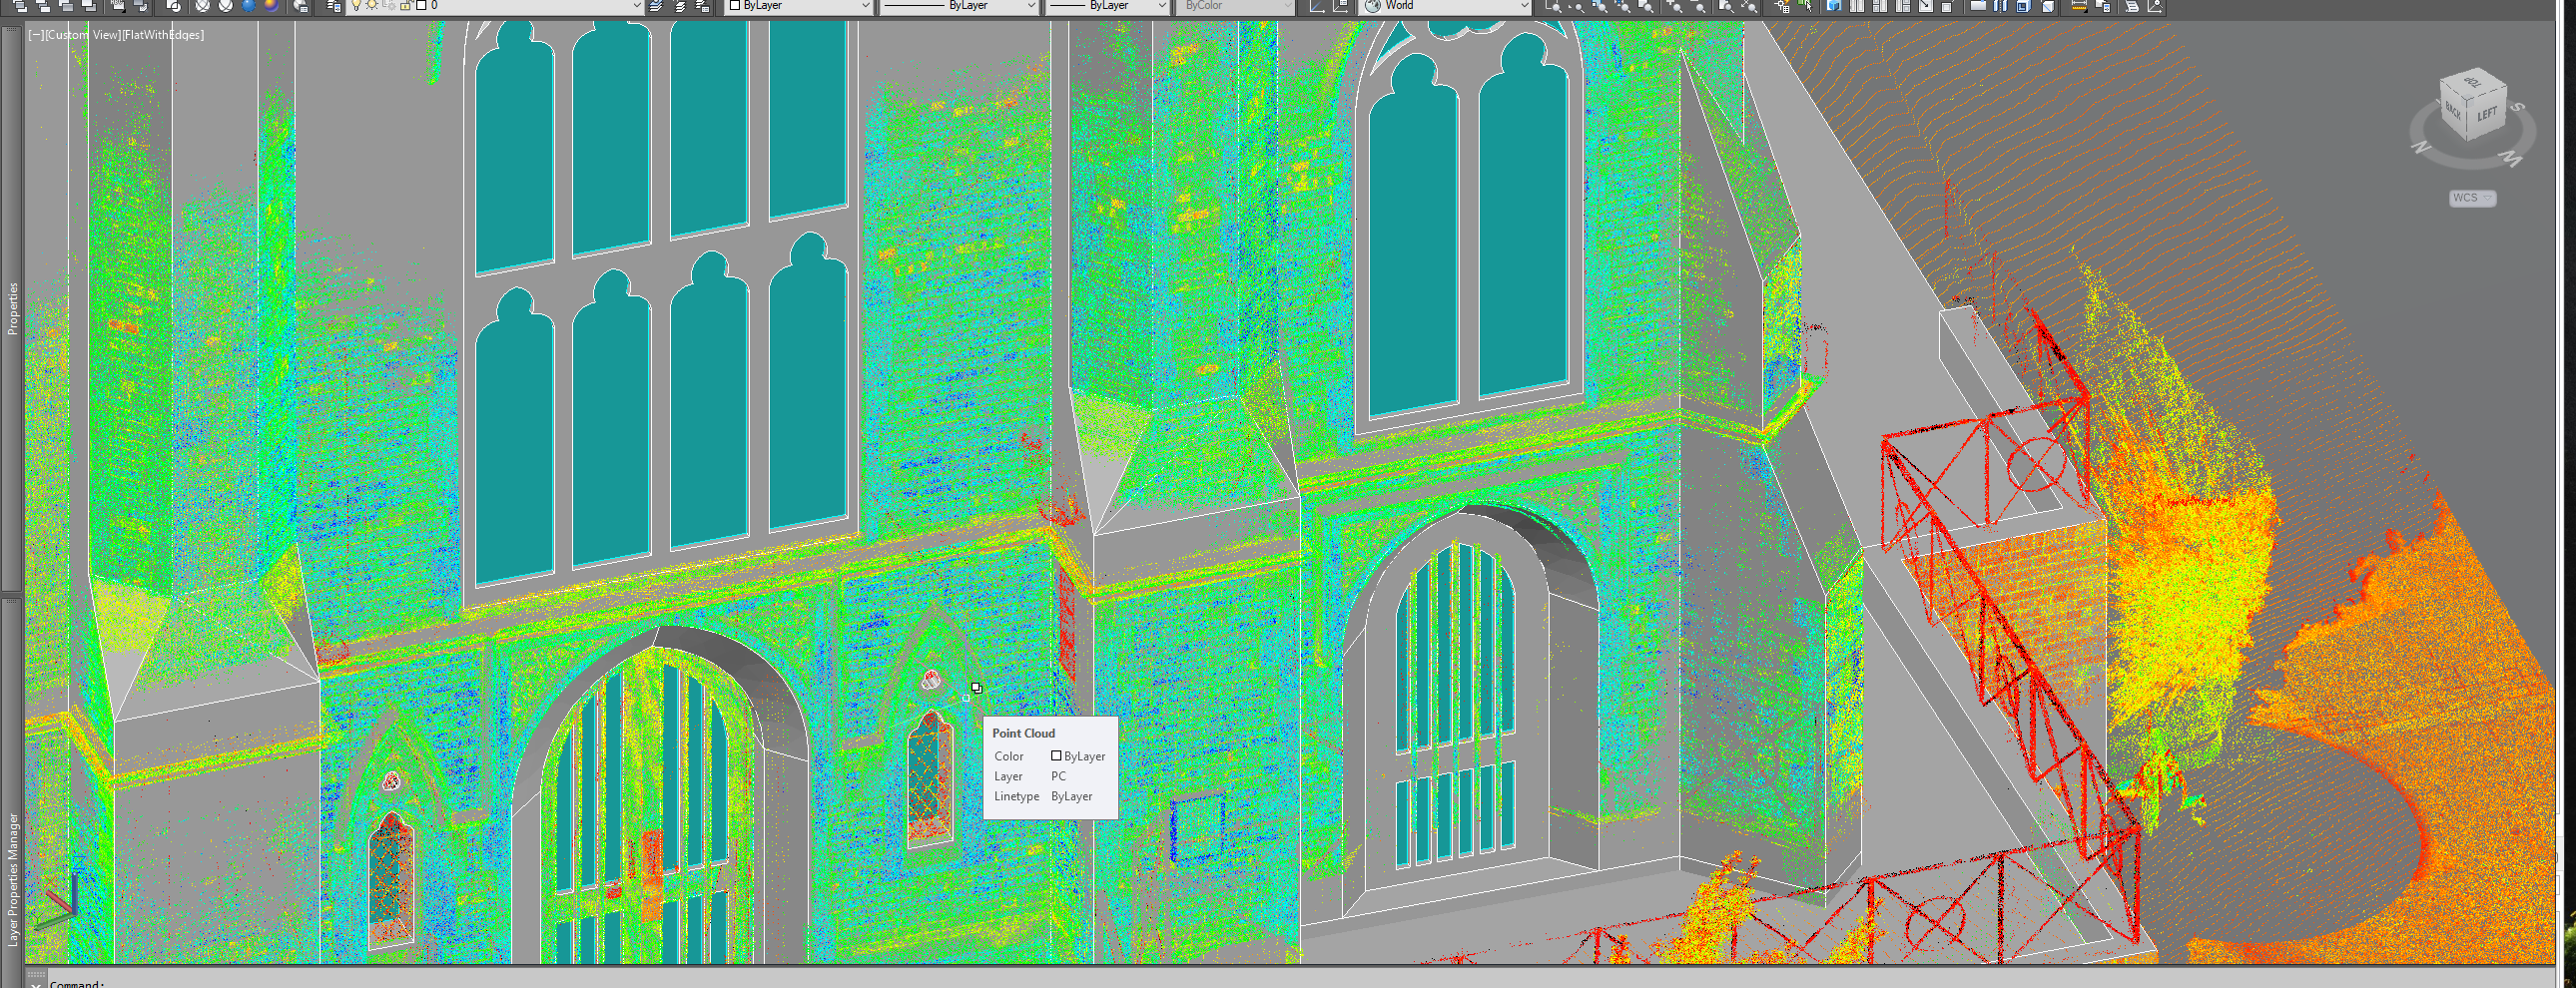Image resolution: width=2576 pixels, height=988 pixels.
Task: Click the Layer Previous icon
Action: pyautogui.click(x=680, y=6)
